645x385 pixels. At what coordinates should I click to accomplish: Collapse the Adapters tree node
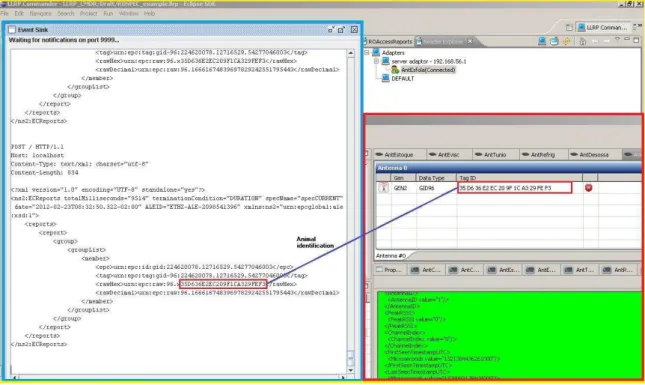click(x=367, y=53)
